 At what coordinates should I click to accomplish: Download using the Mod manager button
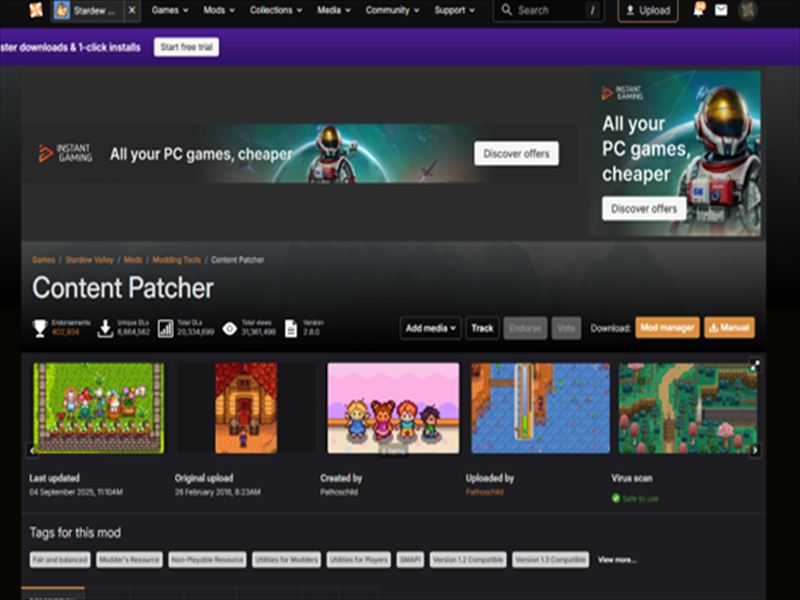pos(667,328)
